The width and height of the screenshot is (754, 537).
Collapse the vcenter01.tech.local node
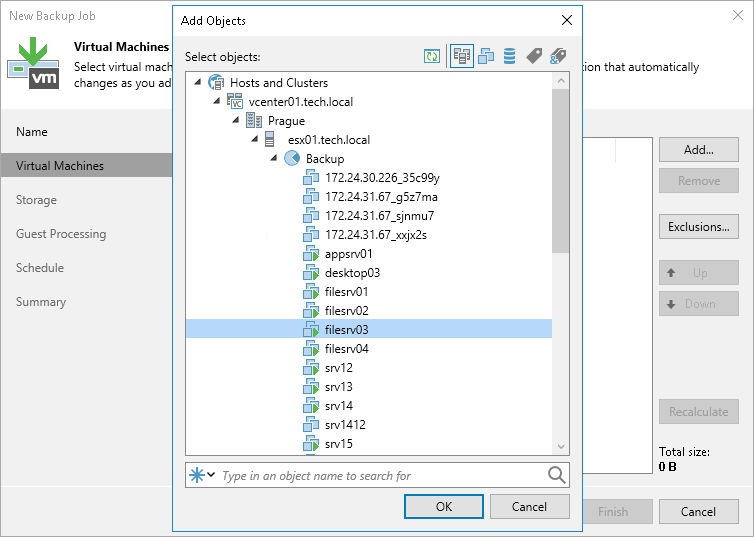(x=217, y=101)
